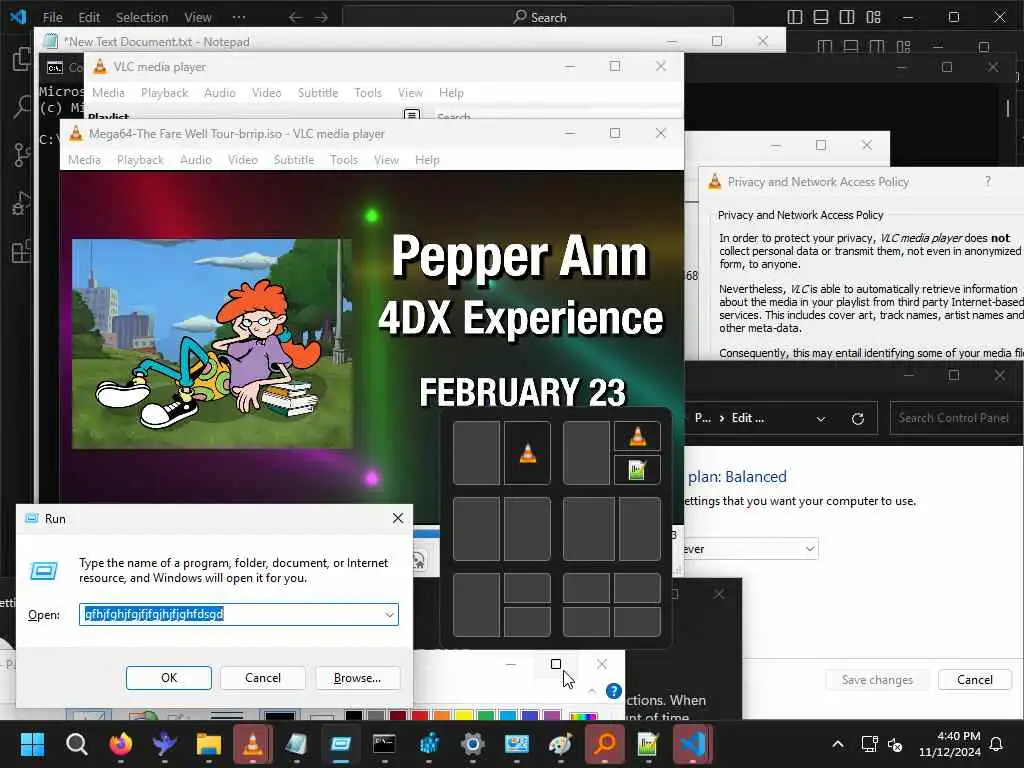Open VLC media player from the taskbar
The width and height of the screenshot is (1024, 768).
pos(253,744)
